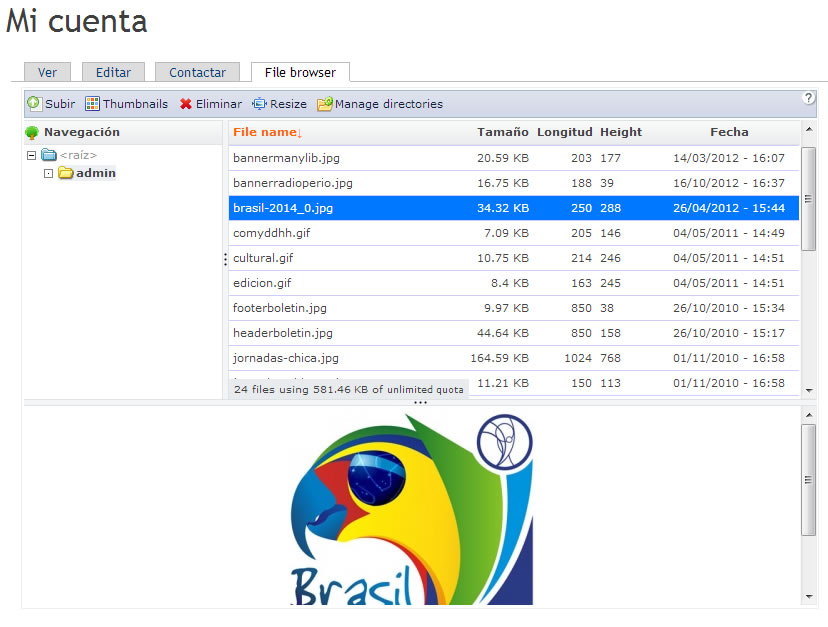
Task: Click the Subir button label
Action: [x=60, y=104]
